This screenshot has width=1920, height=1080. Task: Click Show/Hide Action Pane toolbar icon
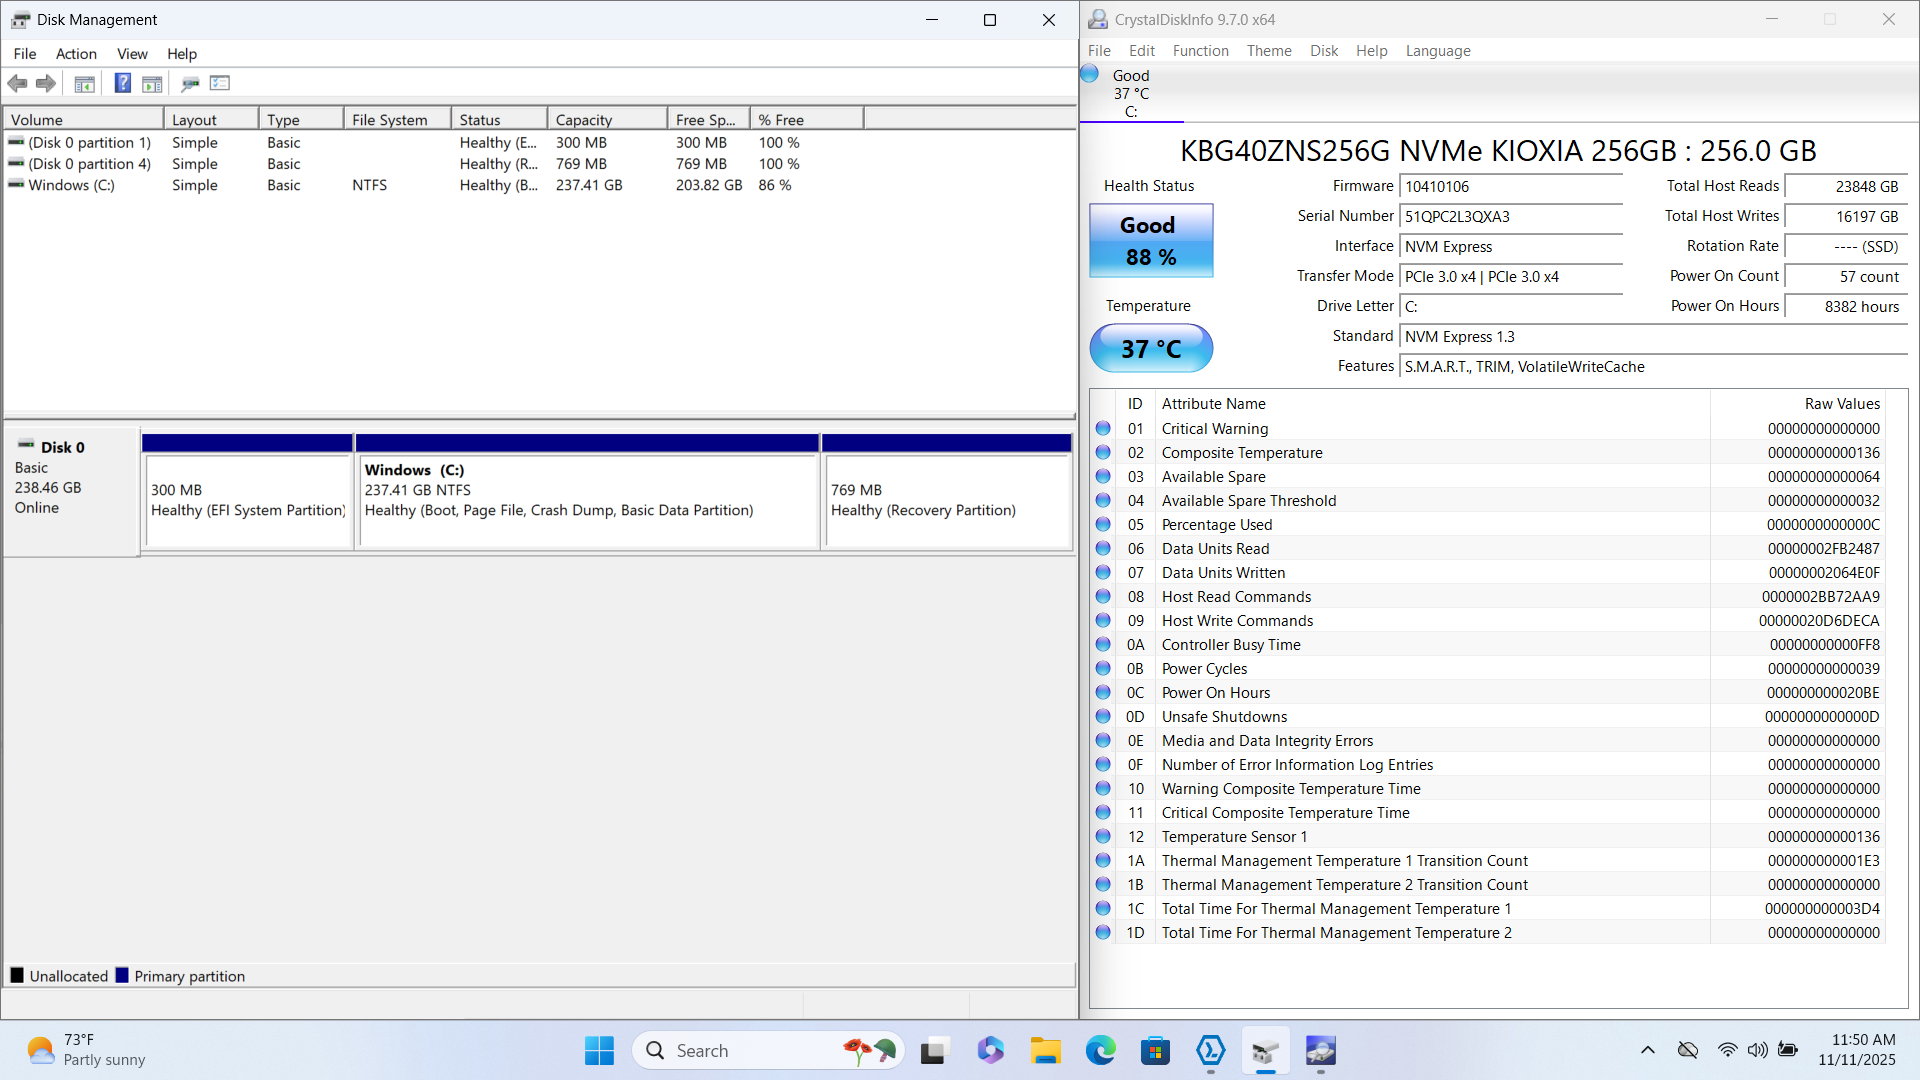click(152, 83)
